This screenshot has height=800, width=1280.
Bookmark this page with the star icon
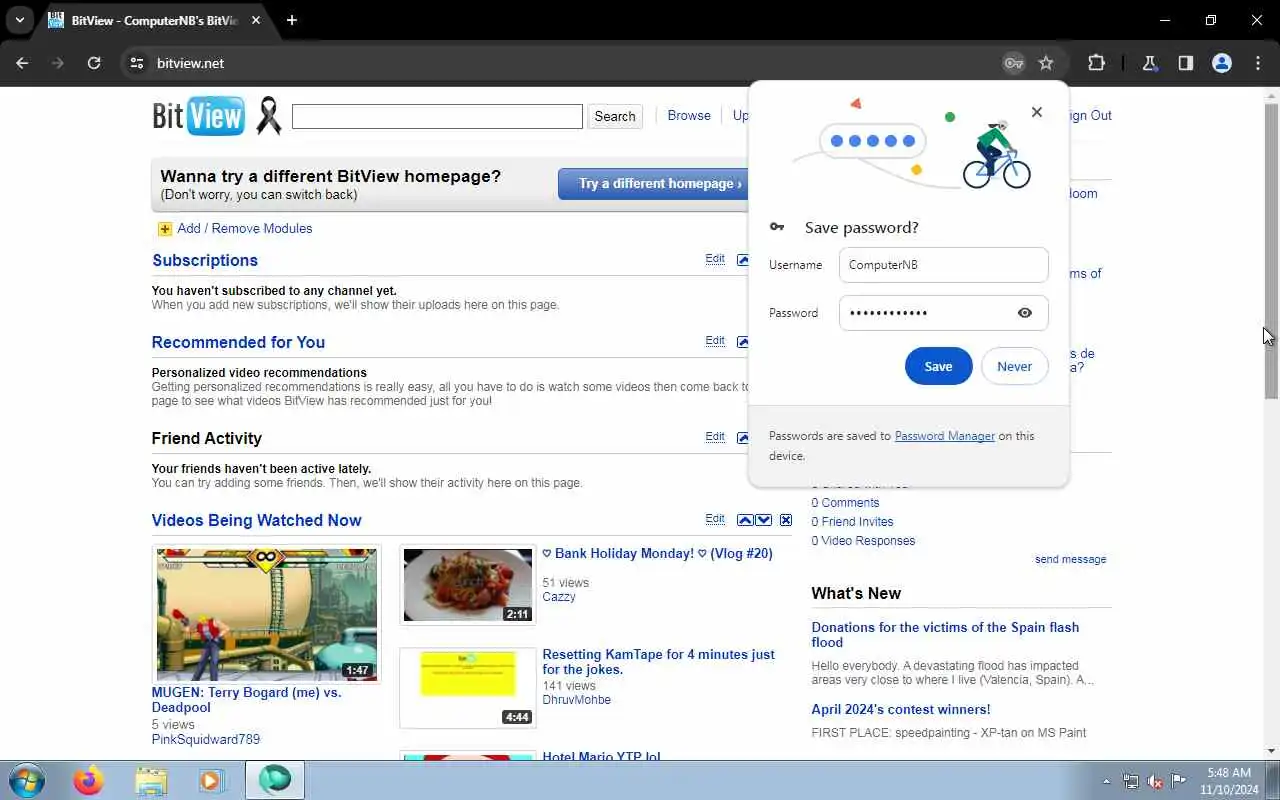[1046, 63]
